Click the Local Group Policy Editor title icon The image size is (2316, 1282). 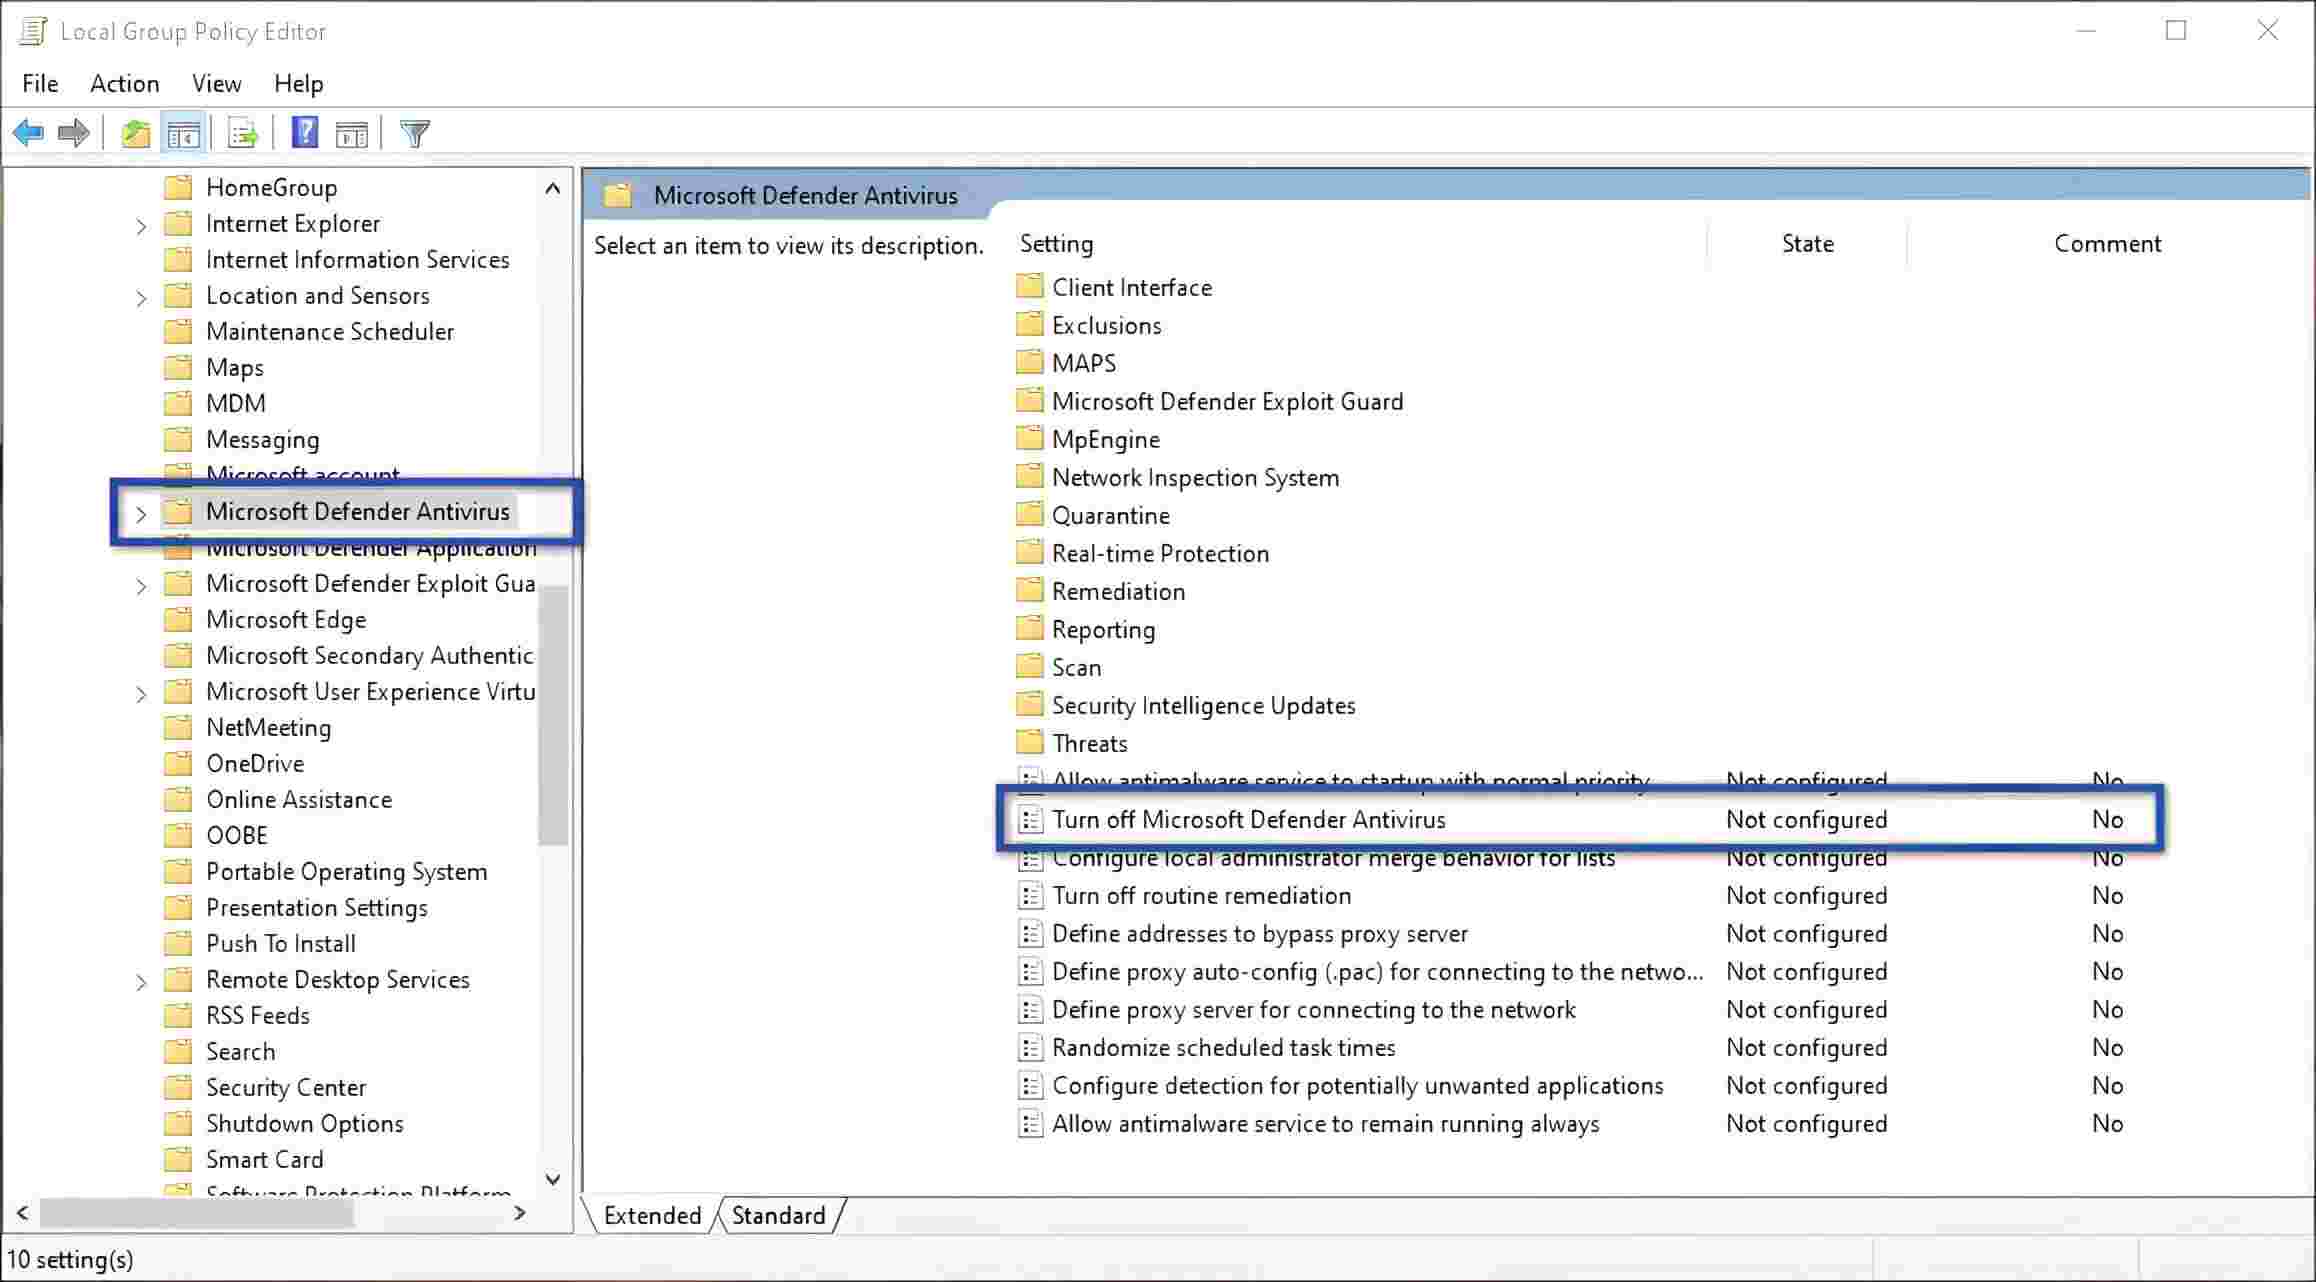32,31
